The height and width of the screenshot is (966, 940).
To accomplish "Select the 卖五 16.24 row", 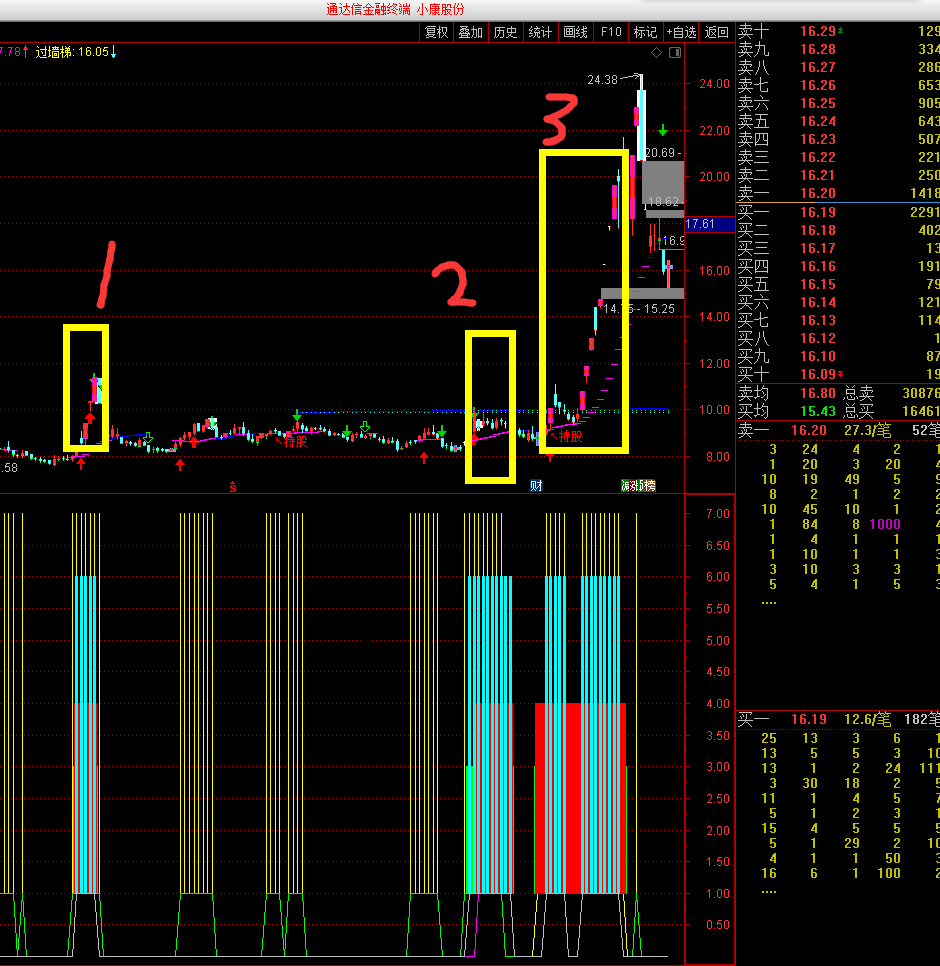I will [x=838, y=121].
